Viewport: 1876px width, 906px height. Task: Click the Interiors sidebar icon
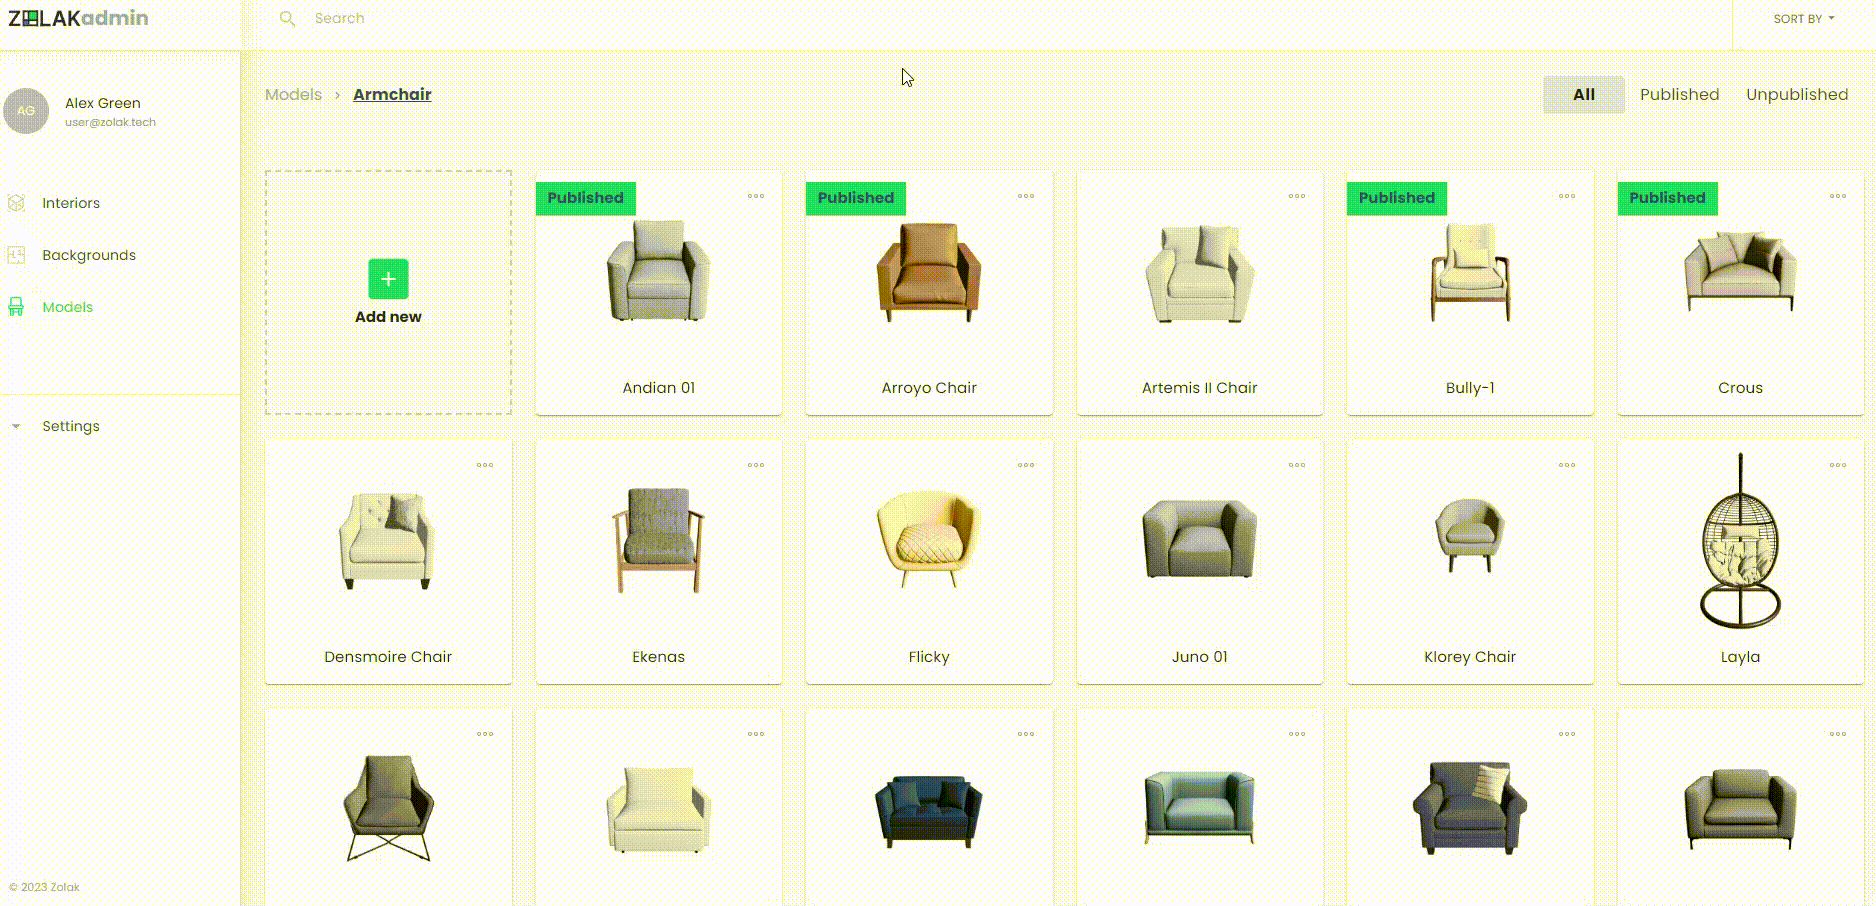pyautogui.click(x=16, y=203)
